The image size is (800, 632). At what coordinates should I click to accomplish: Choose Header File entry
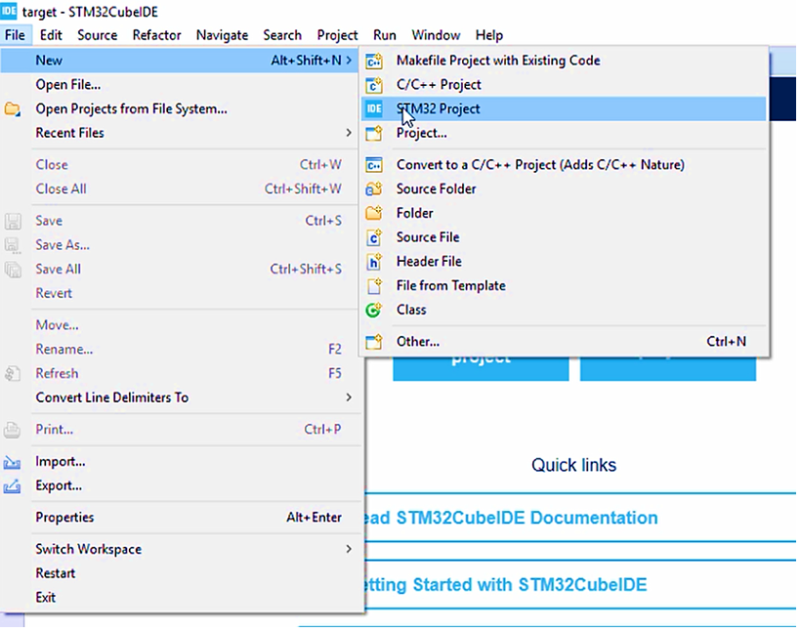(x=564, y=261)
